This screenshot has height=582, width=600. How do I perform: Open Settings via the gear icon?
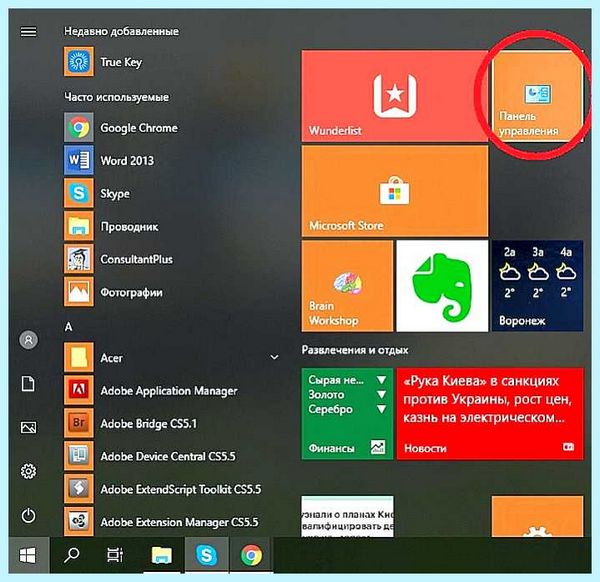29,471
